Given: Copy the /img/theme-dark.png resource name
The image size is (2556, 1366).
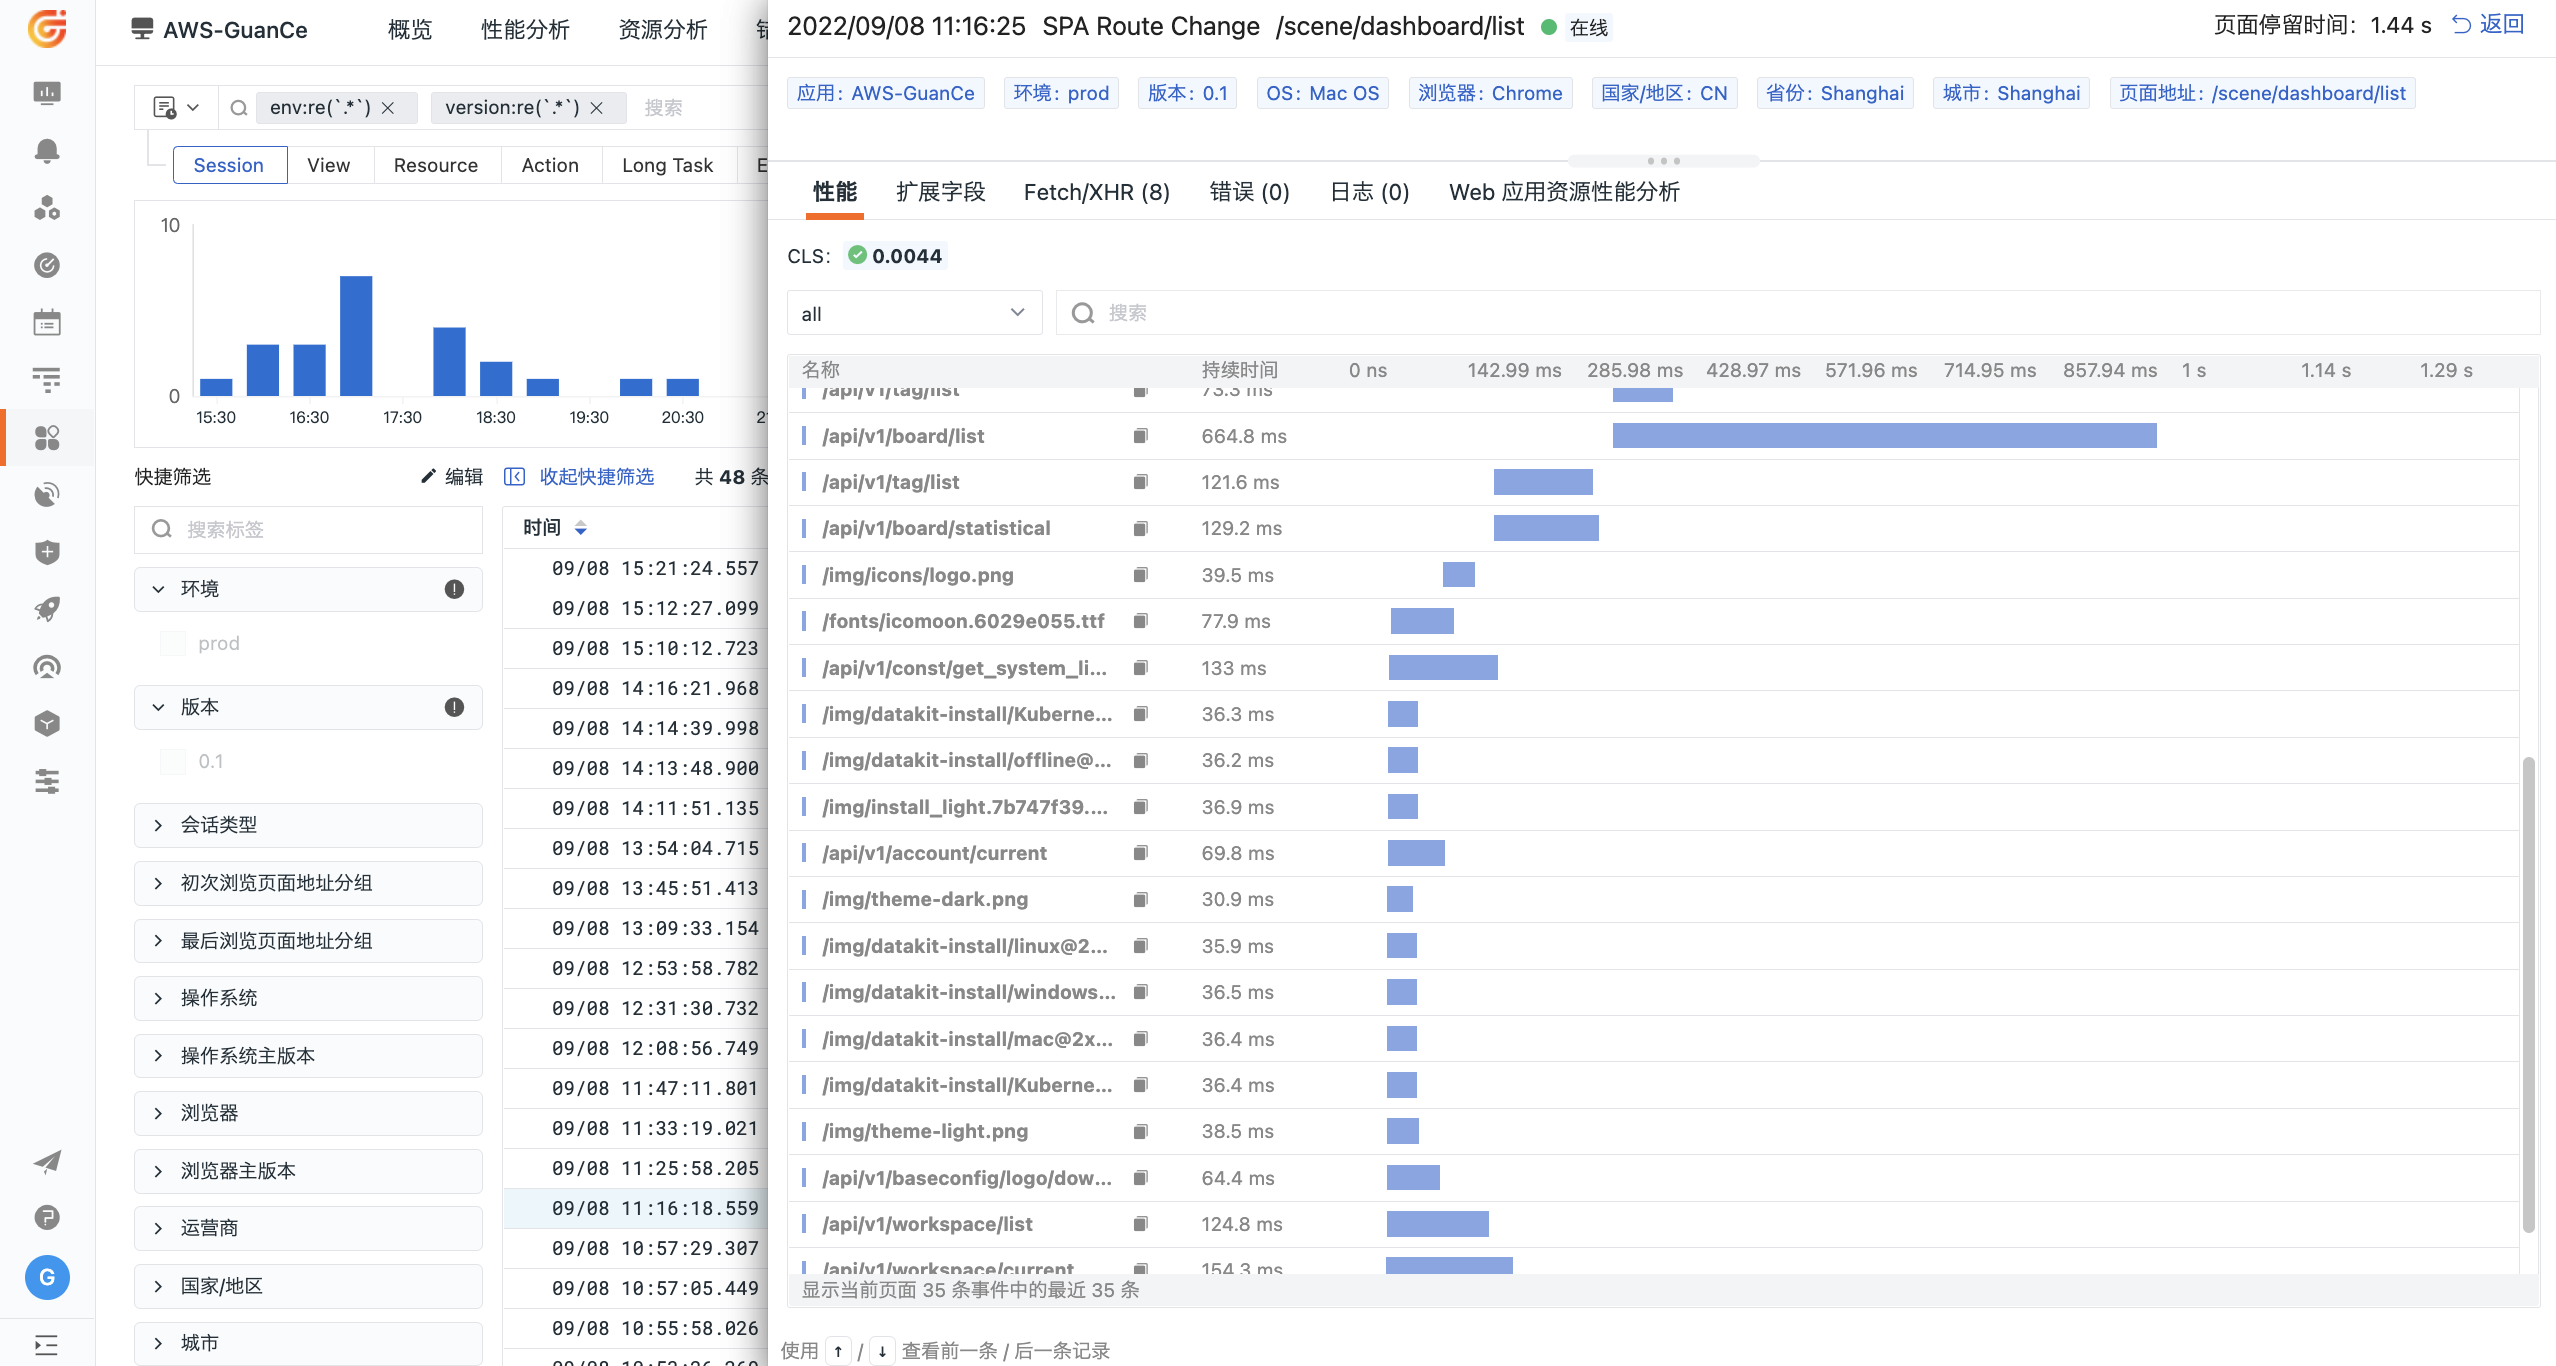Looking at the screenshot, I should coord(1140,899).
